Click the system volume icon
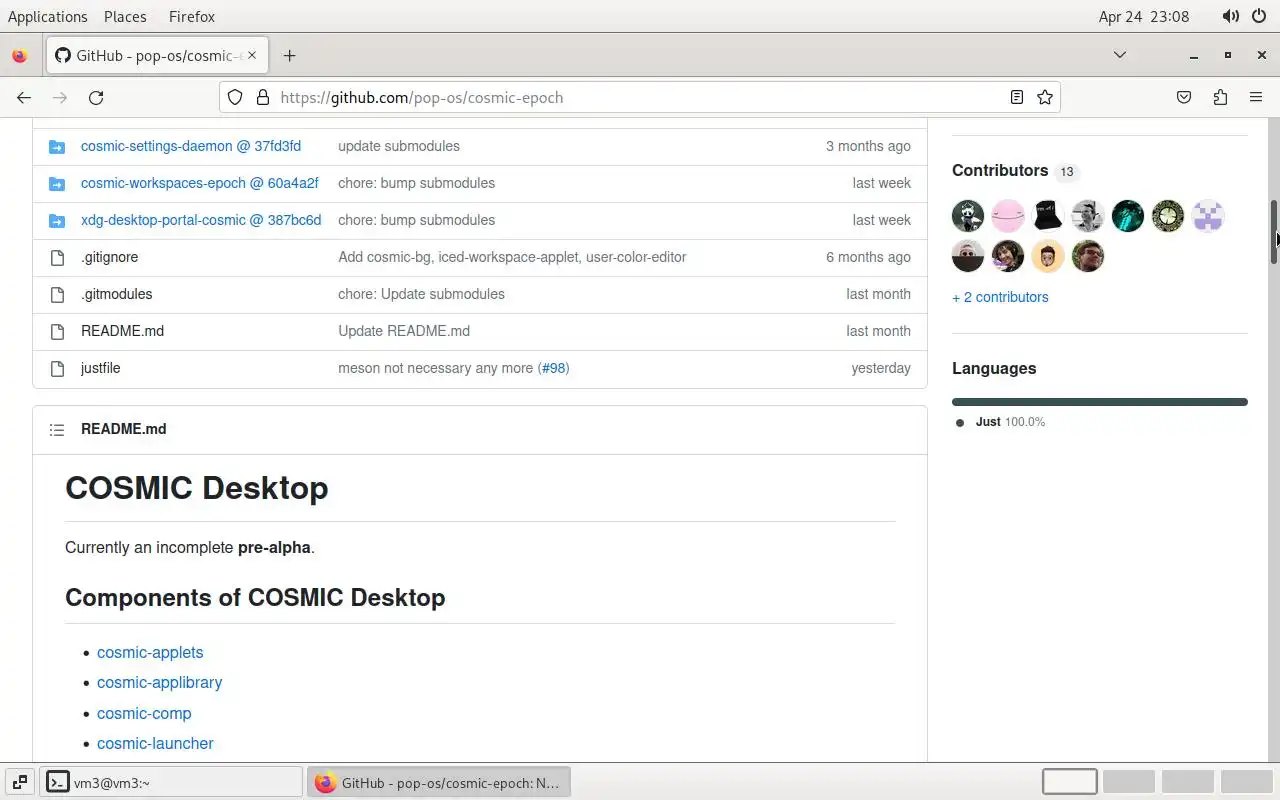The height and width of the screenshot is (800, 1280). [1230, 16]
